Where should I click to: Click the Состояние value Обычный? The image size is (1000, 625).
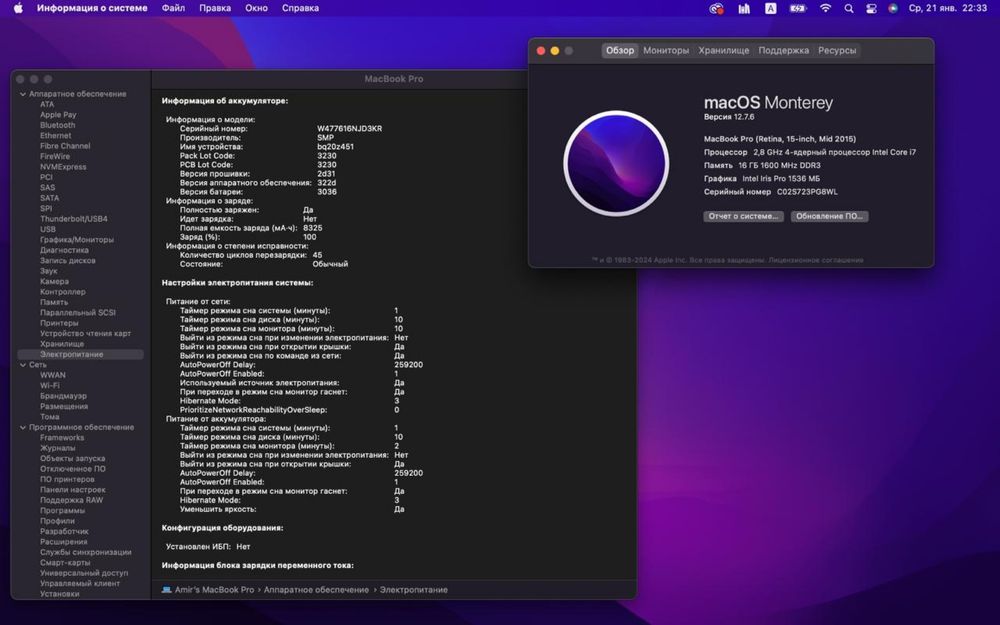330,264
